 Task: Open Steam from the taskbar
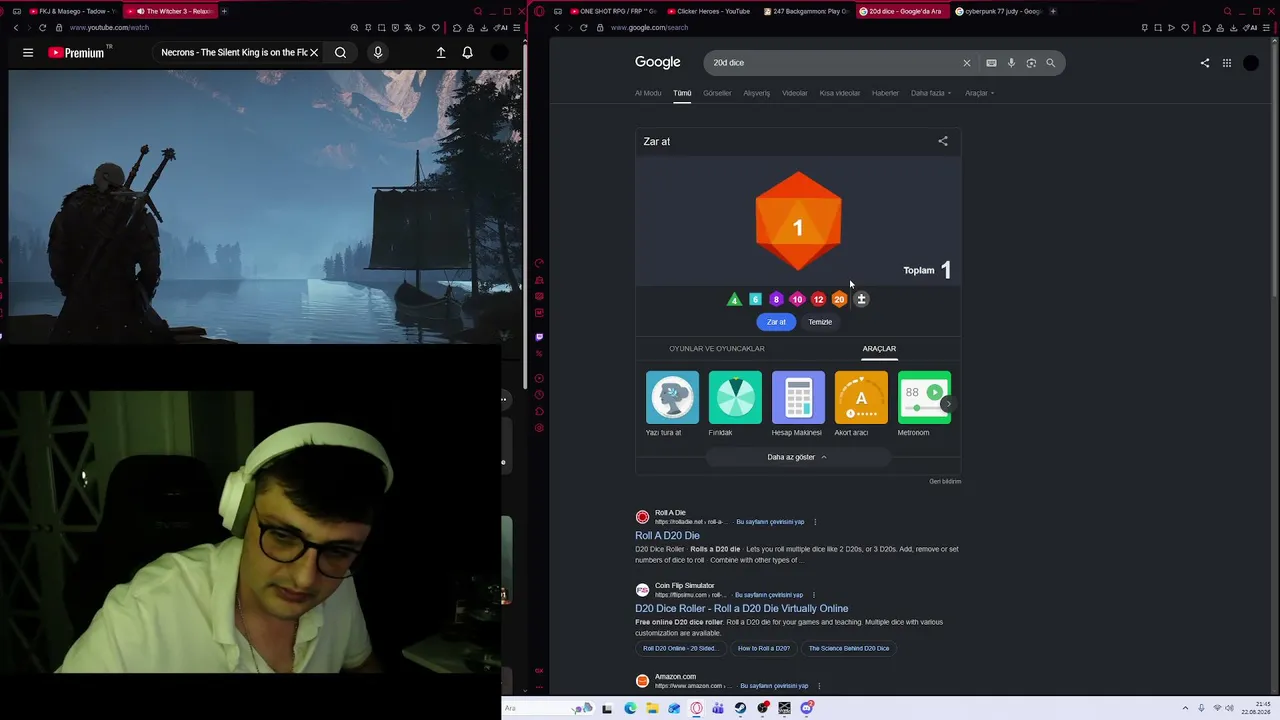740,708
